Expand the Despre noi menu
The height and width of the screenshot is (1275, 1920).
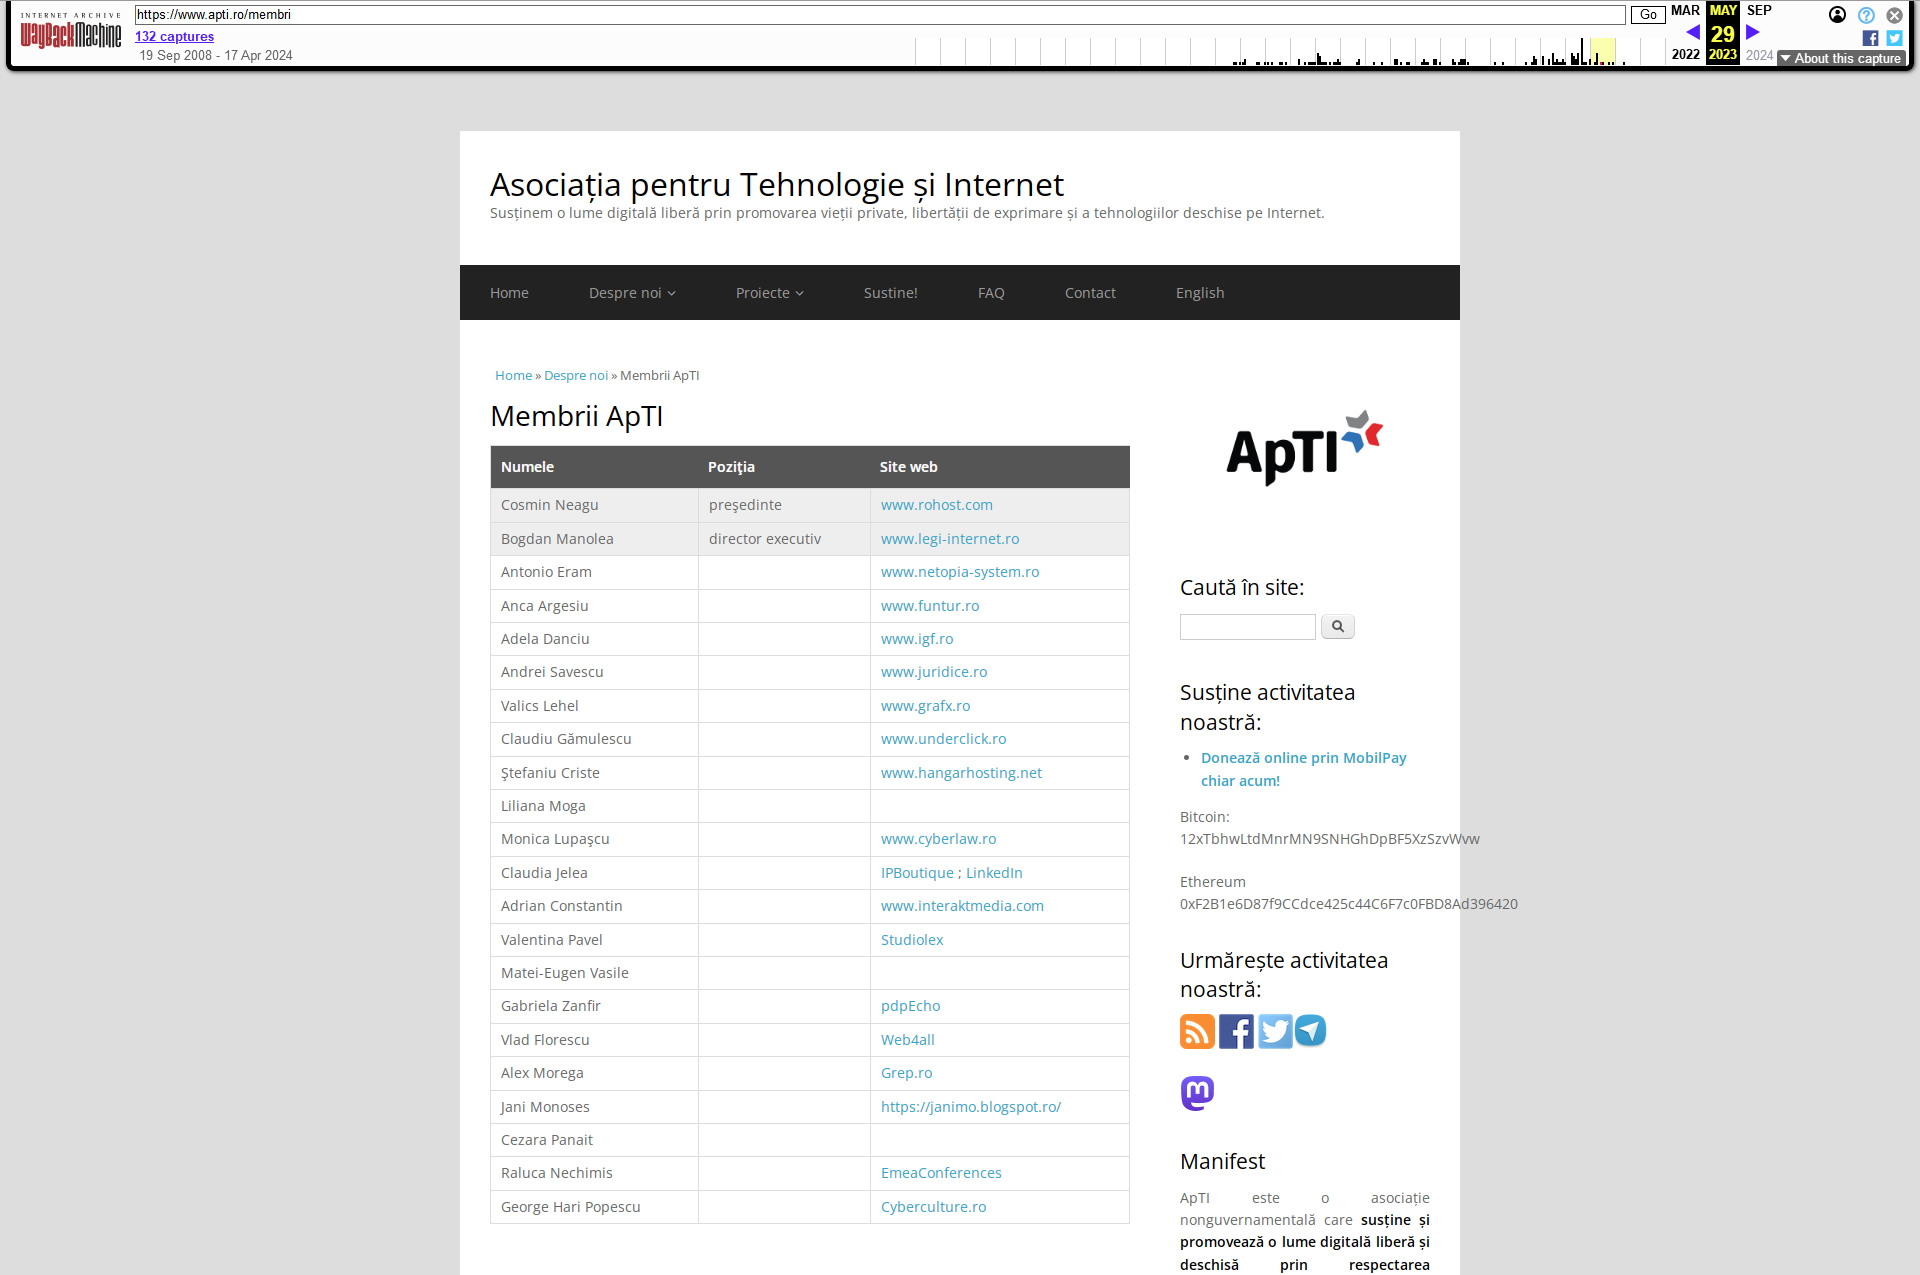pyautogui.click(x=632, y=293)
